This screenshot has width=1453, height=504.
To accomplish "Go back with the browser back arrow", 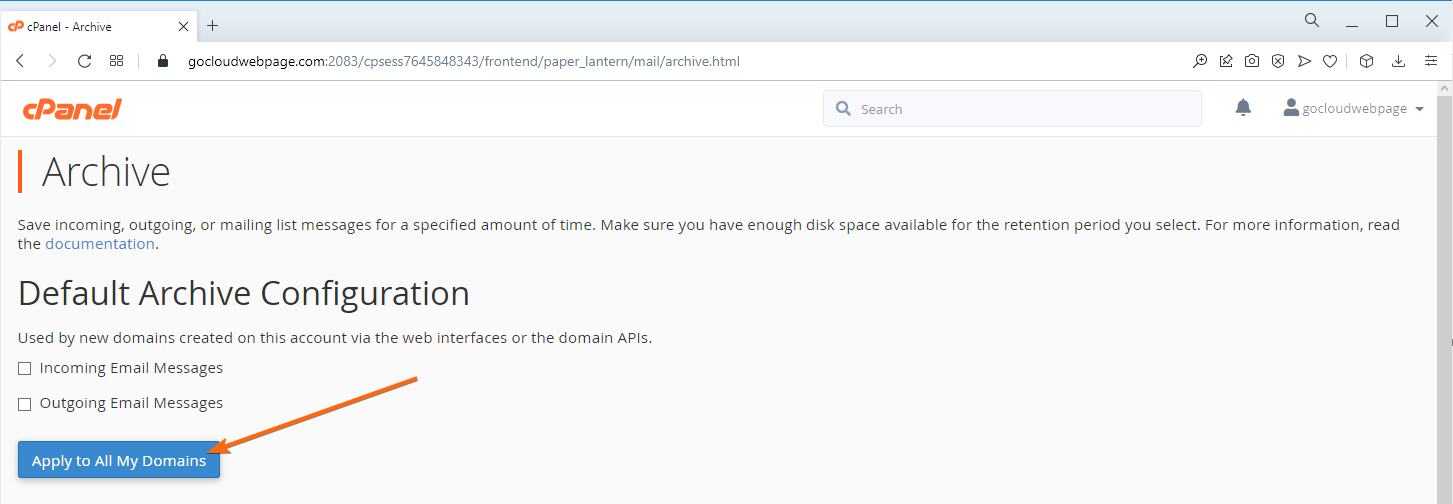I will pyautogui.click(x=20, y=61).
